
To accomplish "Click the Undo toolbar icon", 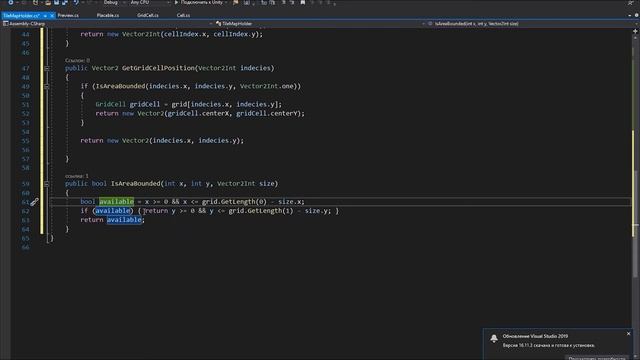I will (x=76, y=2).
